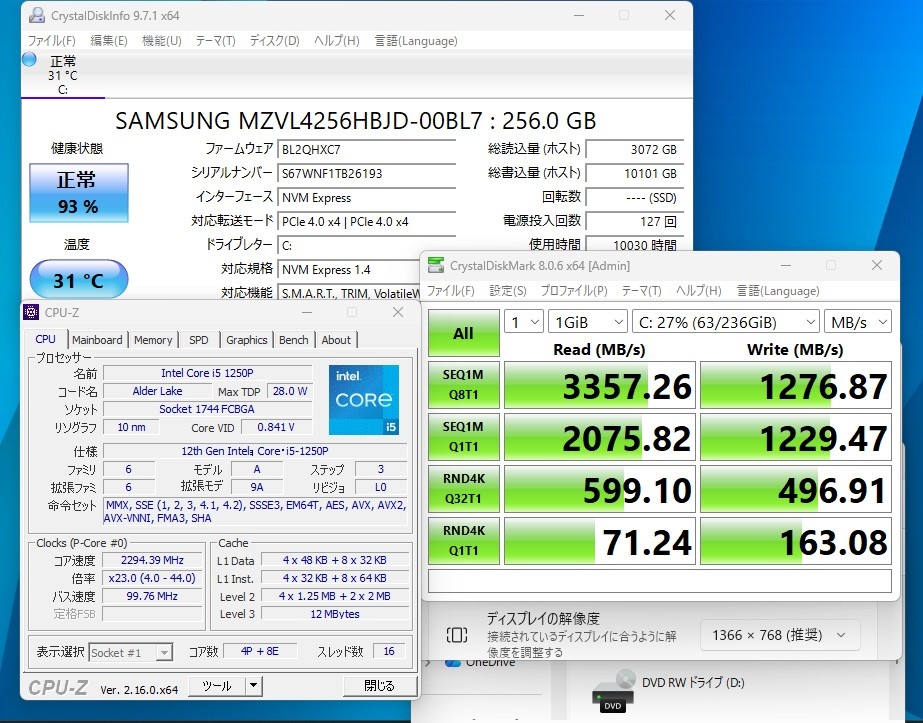Run the SEQ1M Q8T1 test

pos(463,385)
